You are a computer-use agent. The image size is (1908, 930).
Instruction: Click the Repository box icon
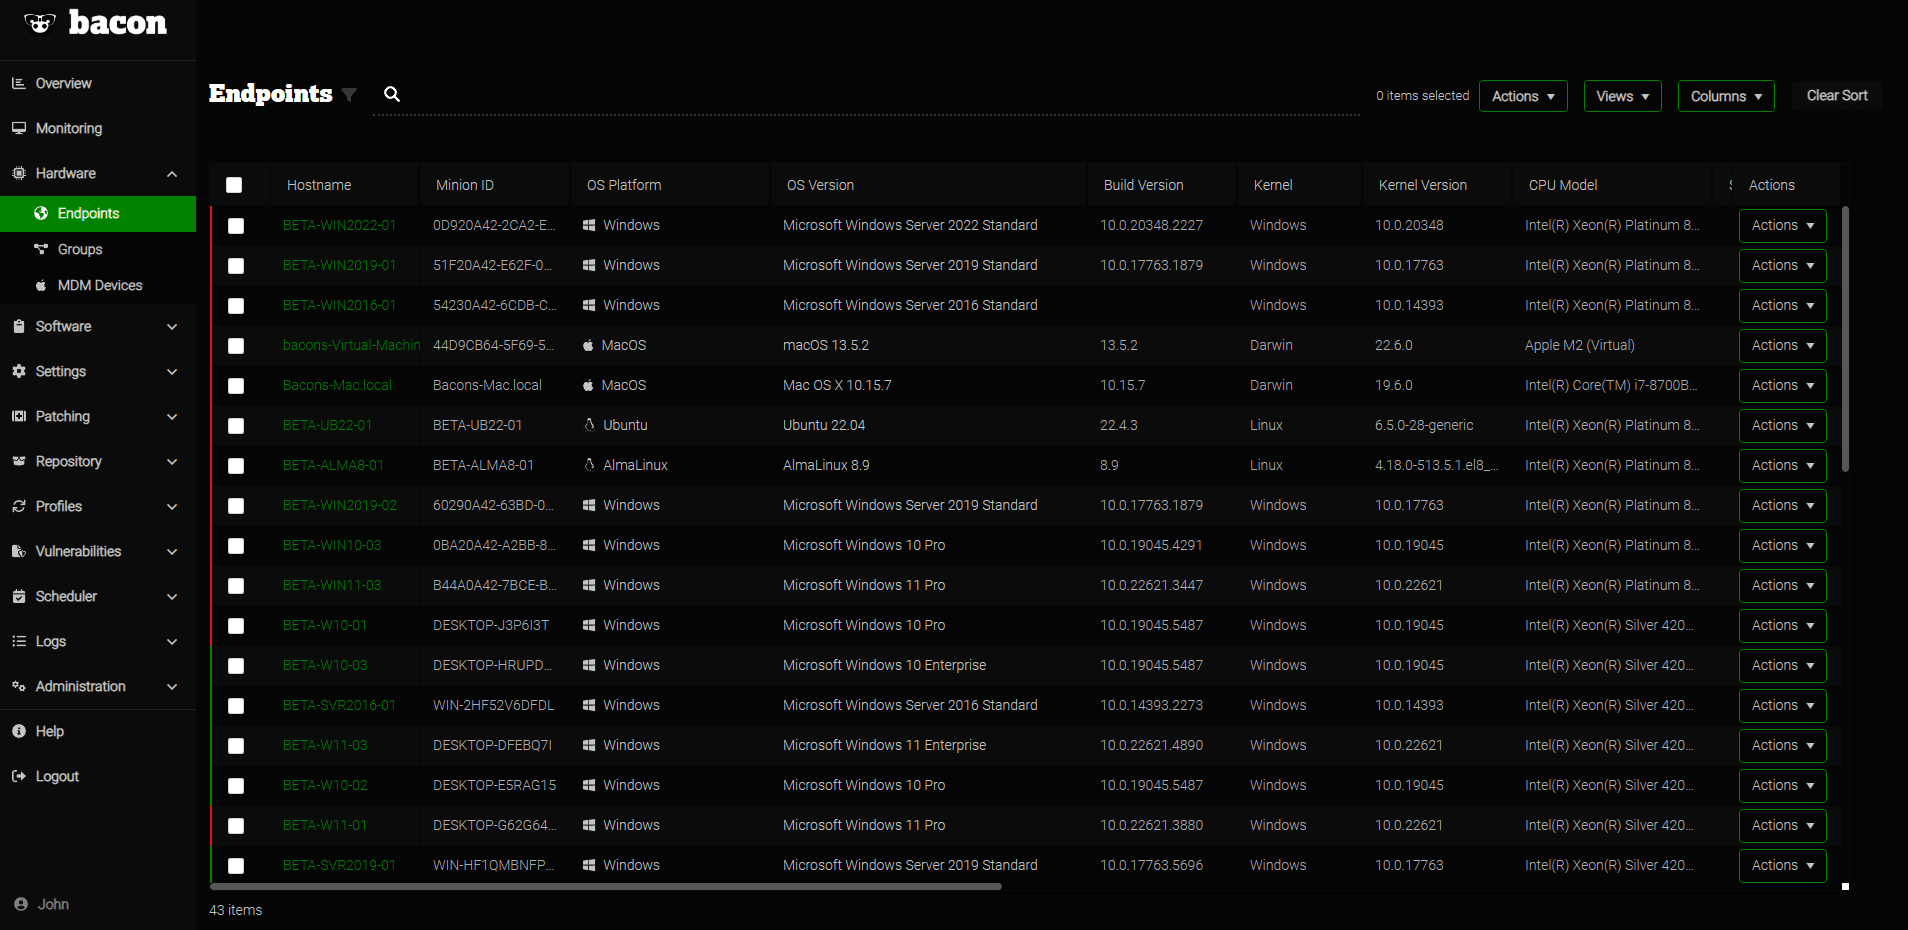[x=19, y=461]
